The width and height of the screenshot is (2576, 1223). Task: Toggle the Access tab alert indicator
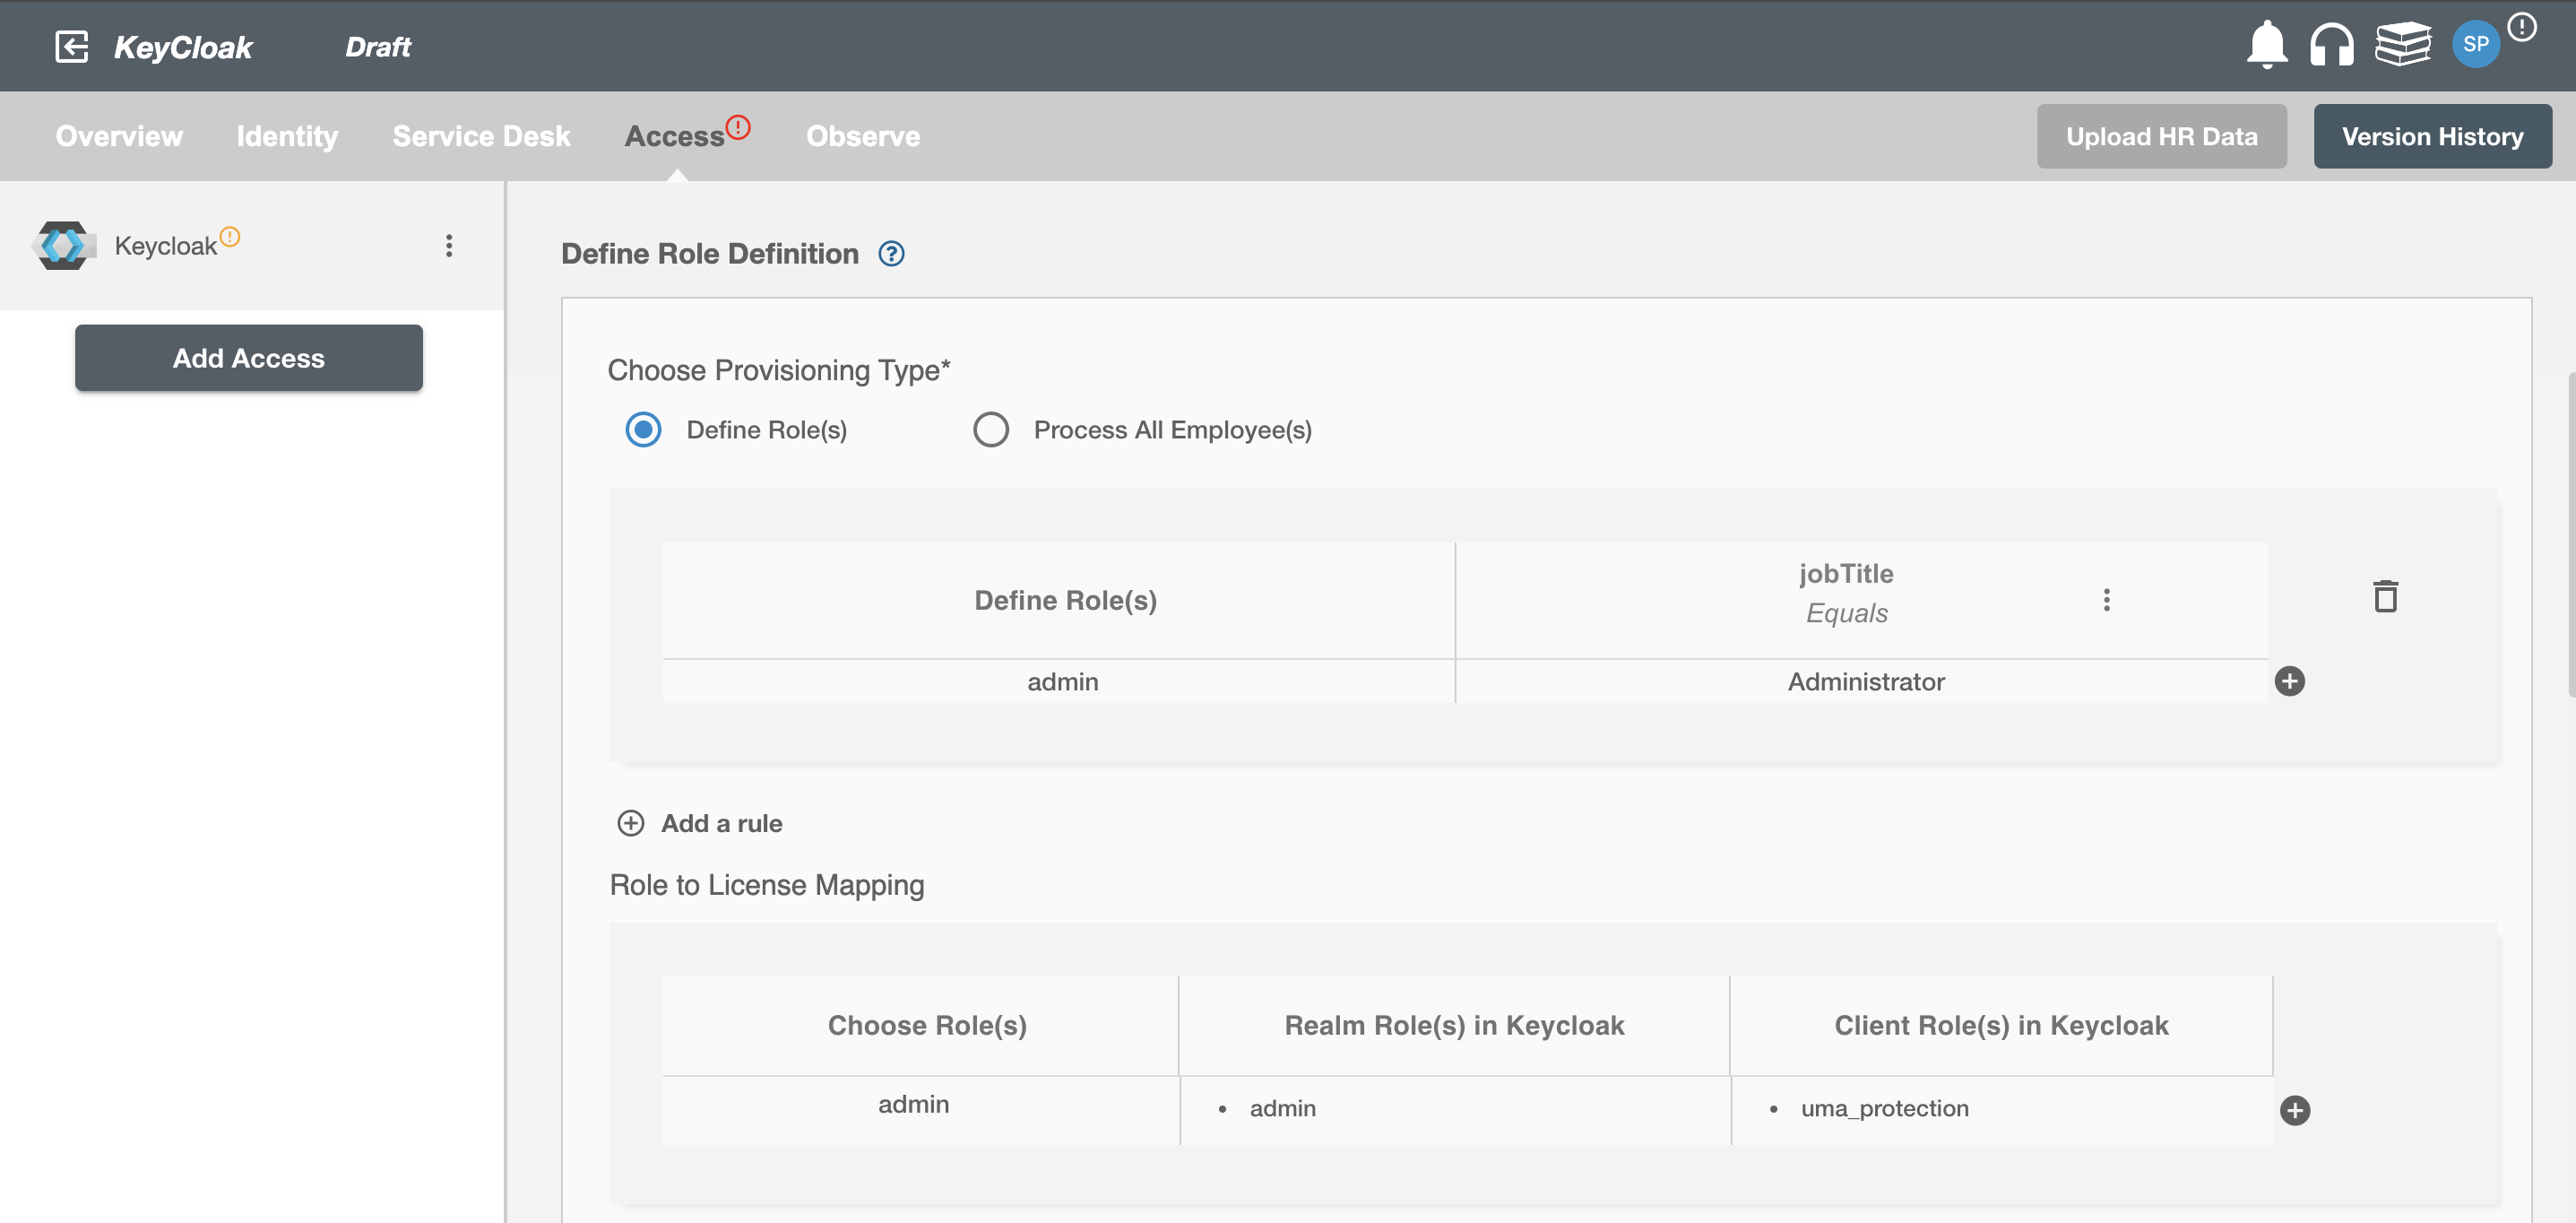(738, 126)
